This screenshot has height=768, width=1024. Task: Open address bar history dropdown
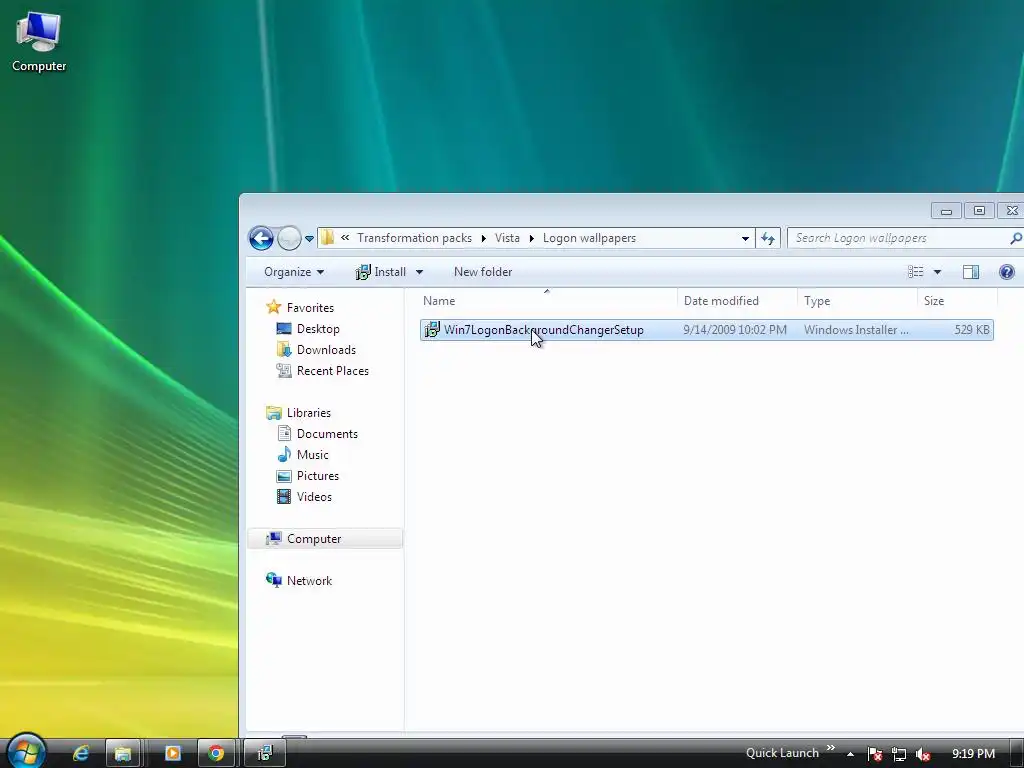[x=745, y=238]
